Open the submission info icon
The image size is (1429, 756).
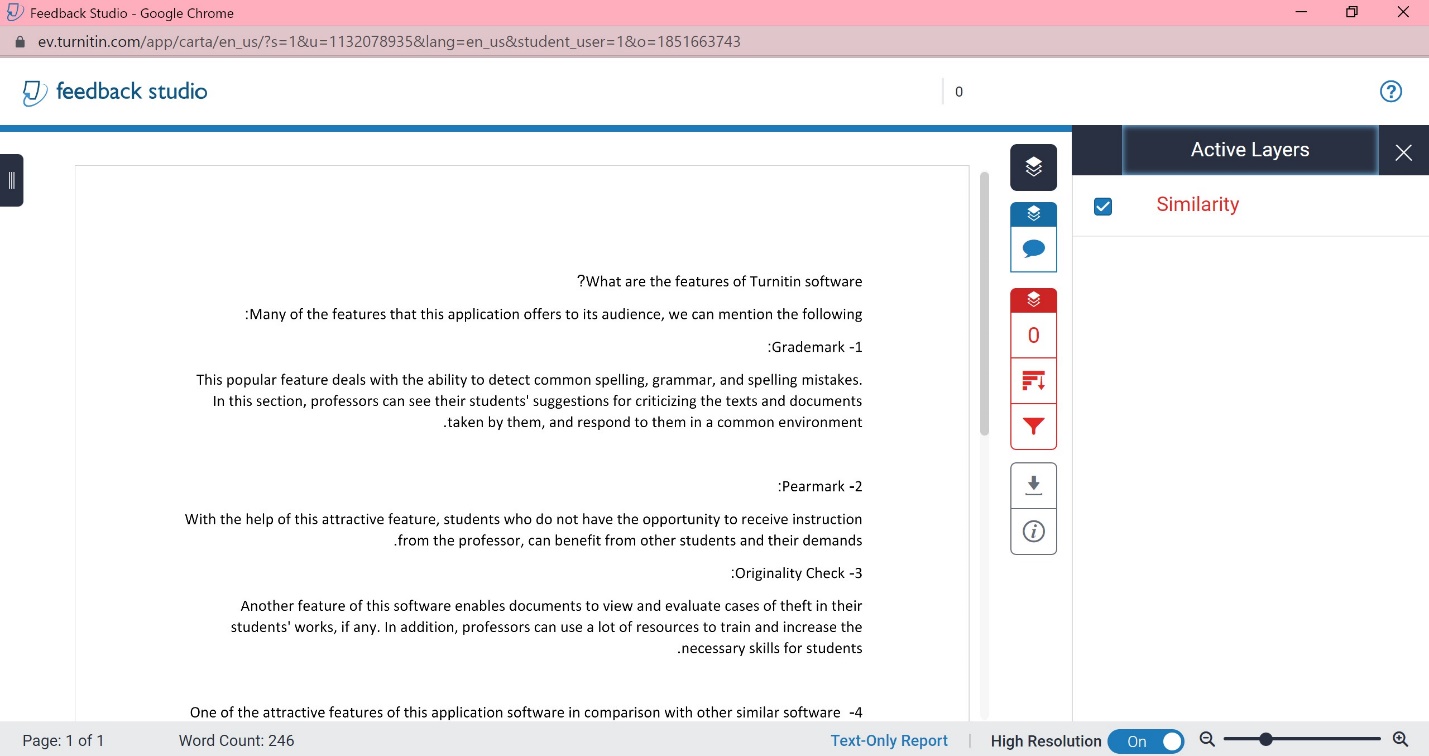tap(1033, 531)
